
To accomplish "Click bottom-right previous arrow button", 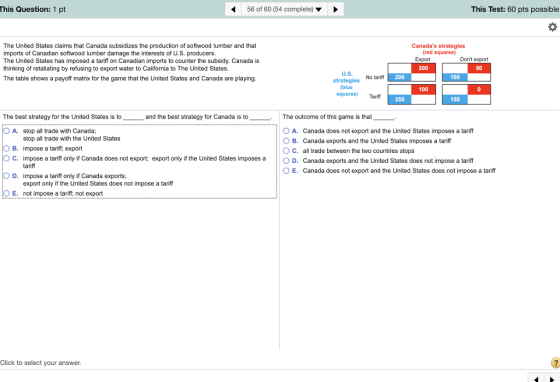I will pyautogui.click(x=536, y=378).
